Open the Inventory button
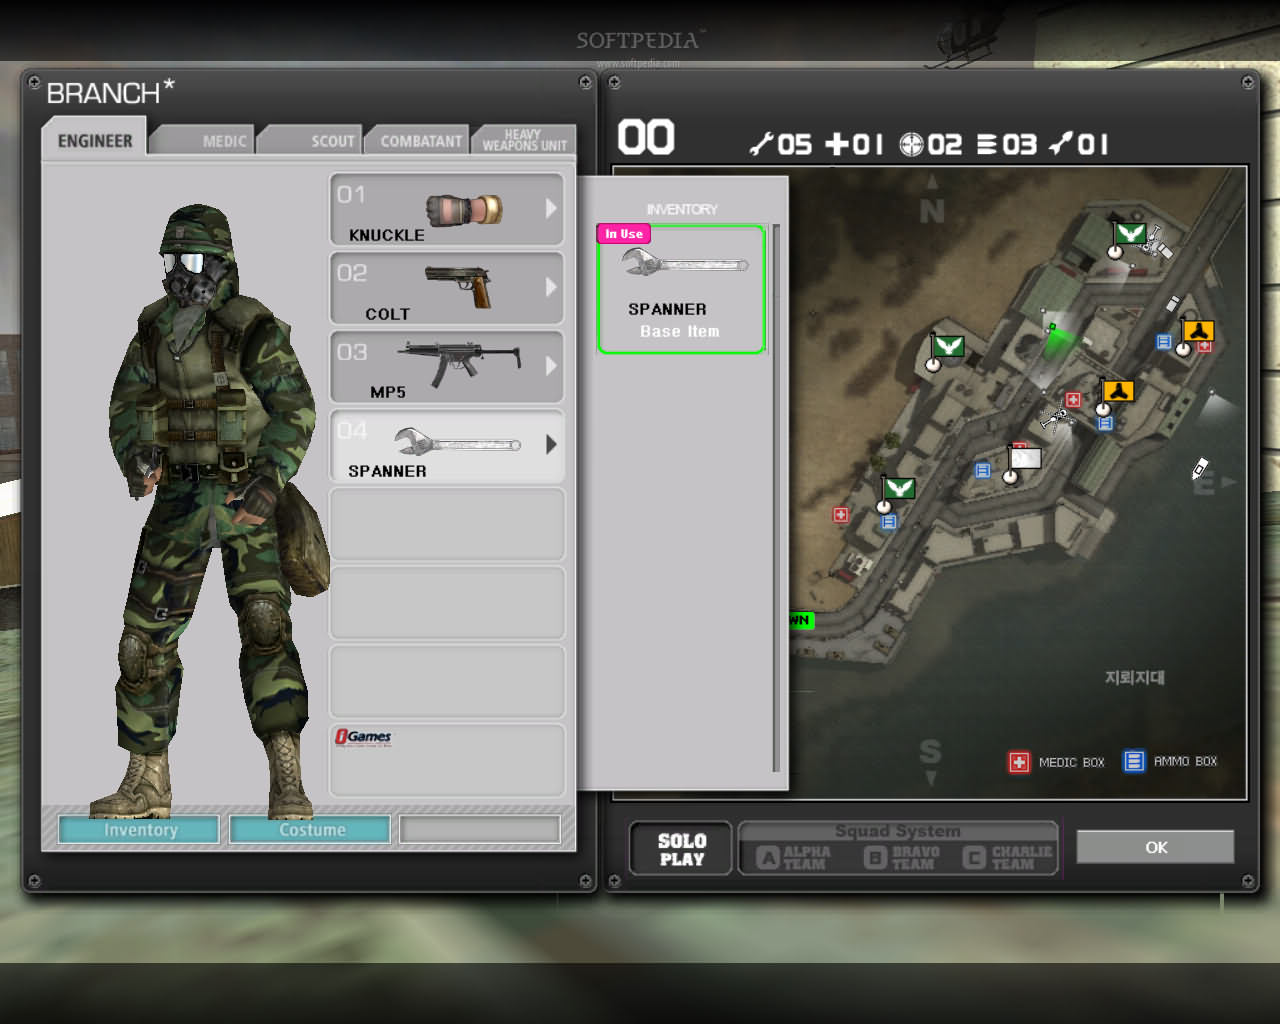 [x=139, y=829]
